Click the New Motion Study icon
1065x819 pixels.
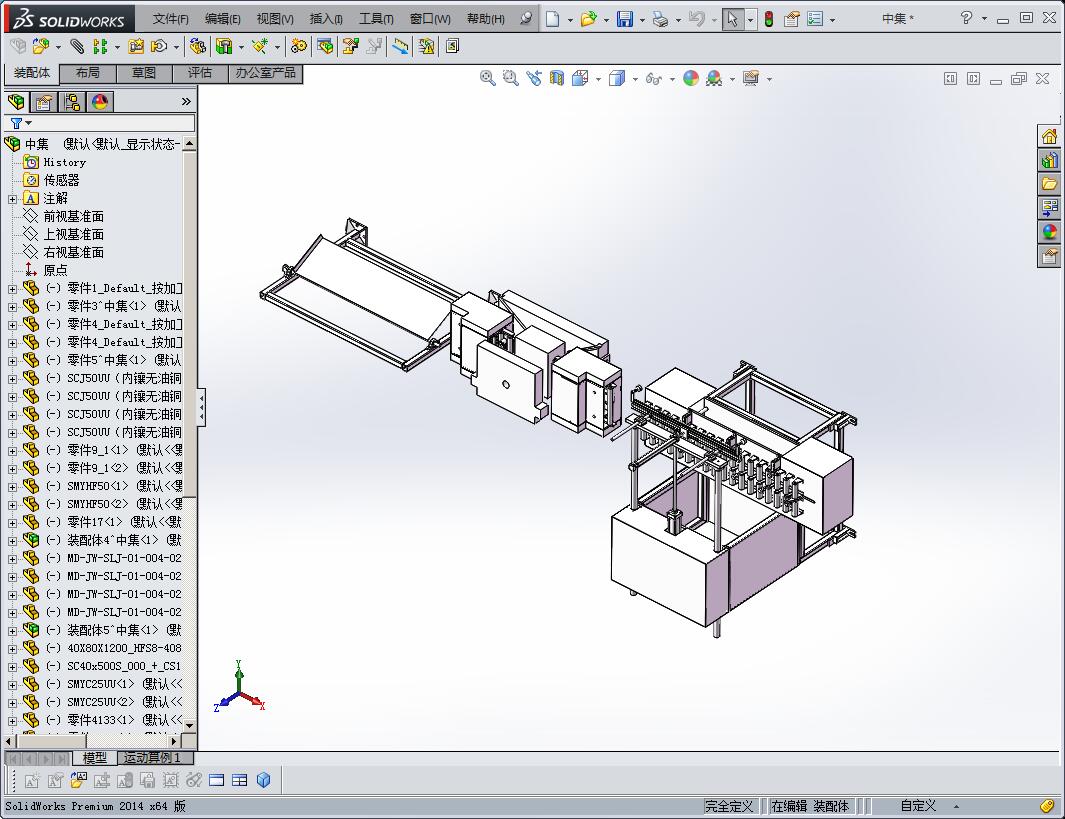298,46
